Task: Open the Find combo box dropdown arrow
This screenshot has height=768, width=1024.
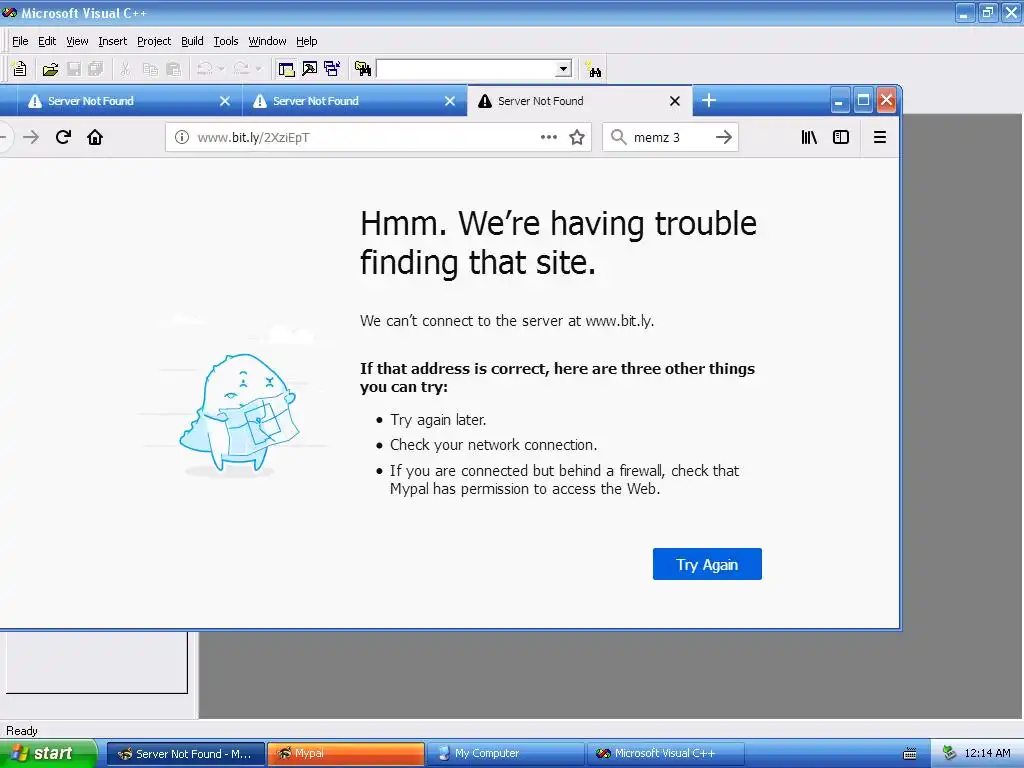Action: pos(564,69)
